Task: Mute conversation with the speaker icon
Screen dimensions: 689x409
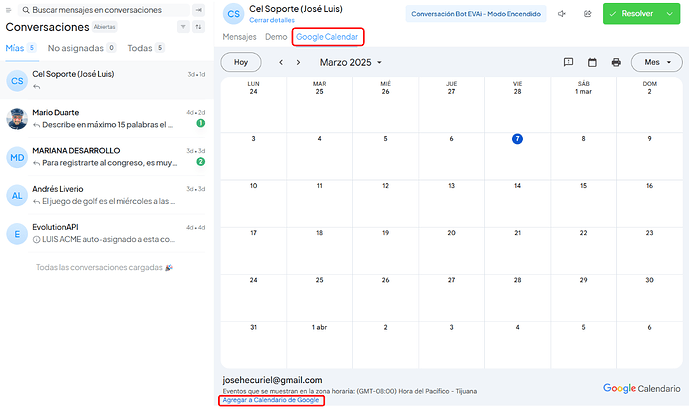Action: [562, 14]
